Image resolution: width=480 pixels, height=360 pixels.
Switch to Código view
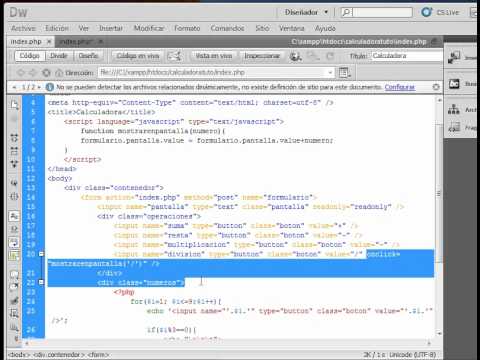pyautogui.click(x=29, y=56)
